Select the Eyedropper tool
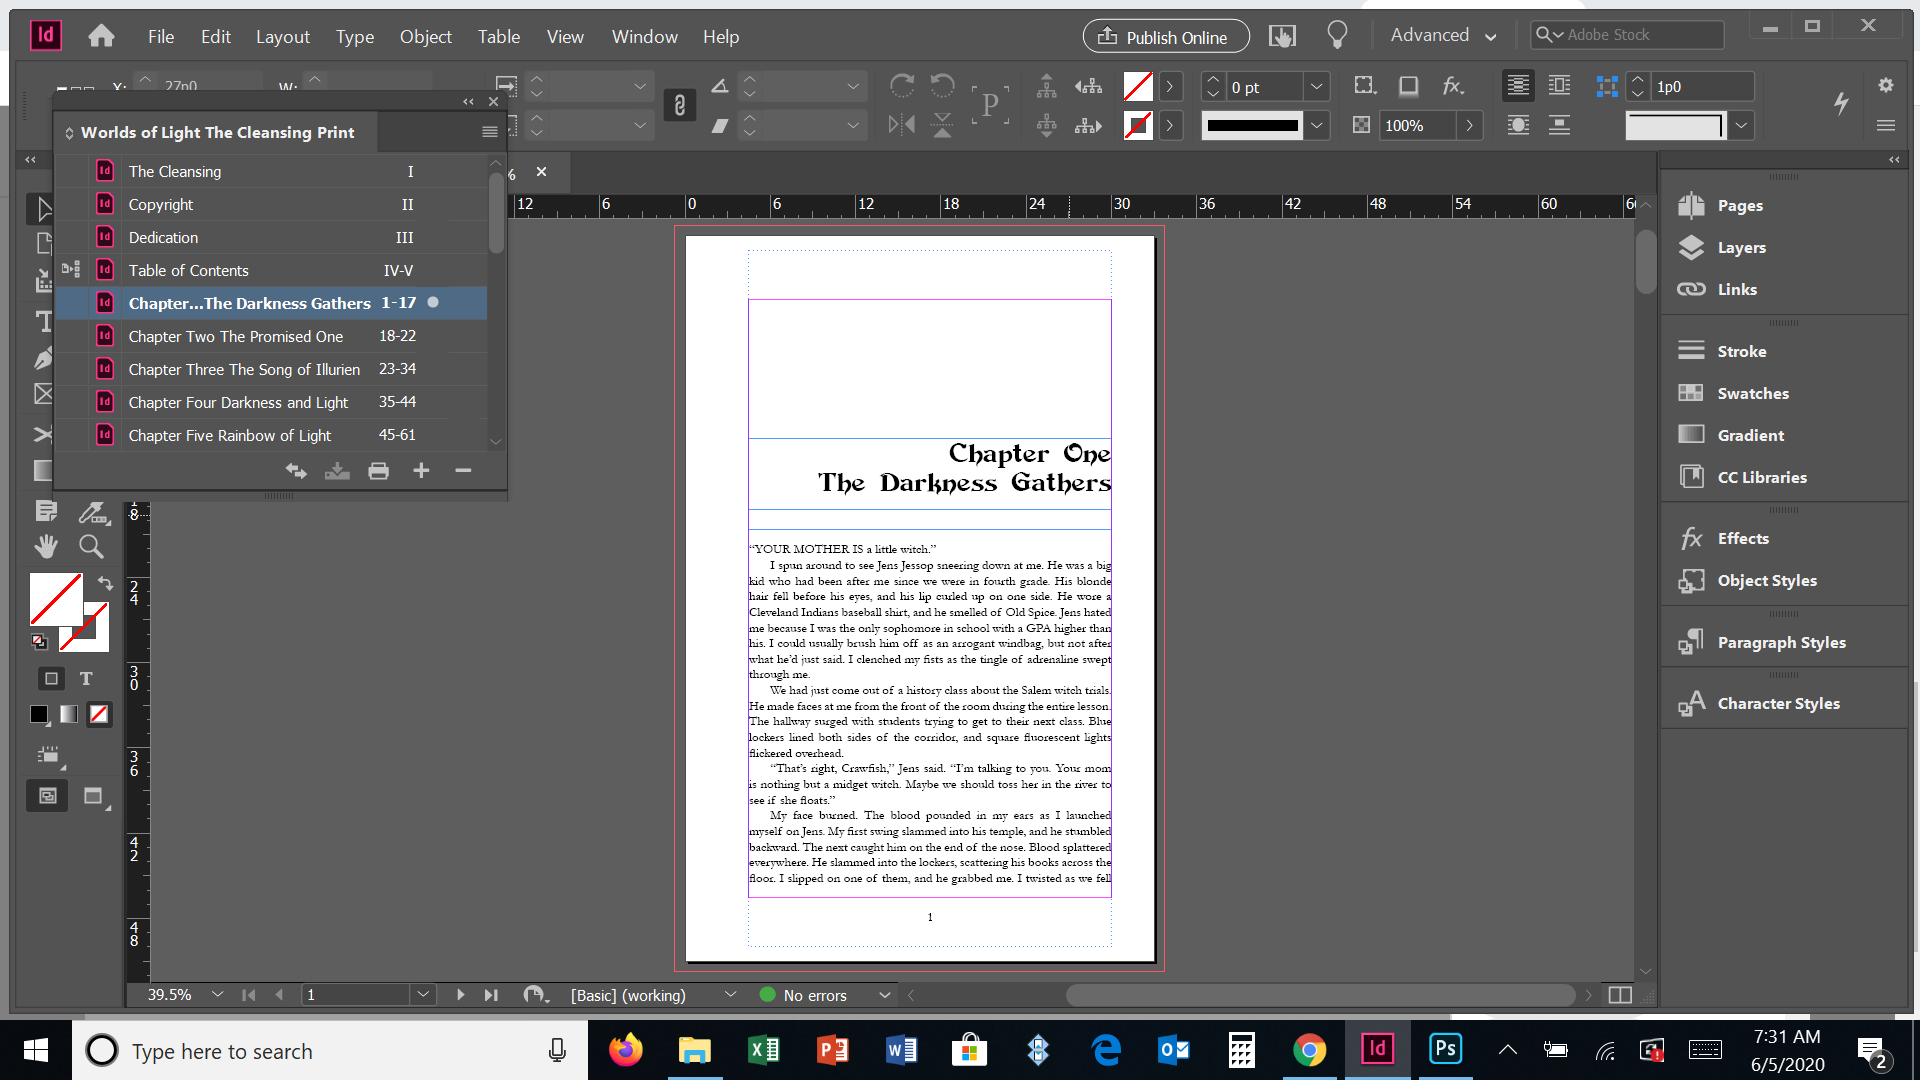The height and width of the screenshot is (1080, 1920). click(95, 511)
